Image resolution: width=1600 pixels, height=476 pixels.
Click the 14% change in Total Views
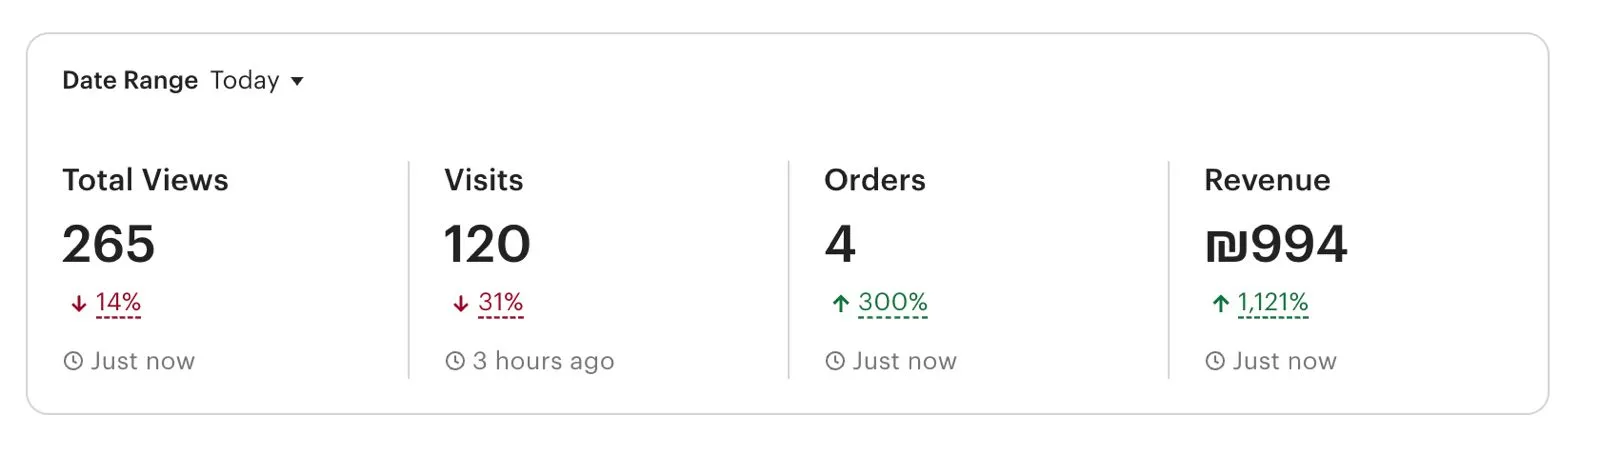[x=118, y=302]
